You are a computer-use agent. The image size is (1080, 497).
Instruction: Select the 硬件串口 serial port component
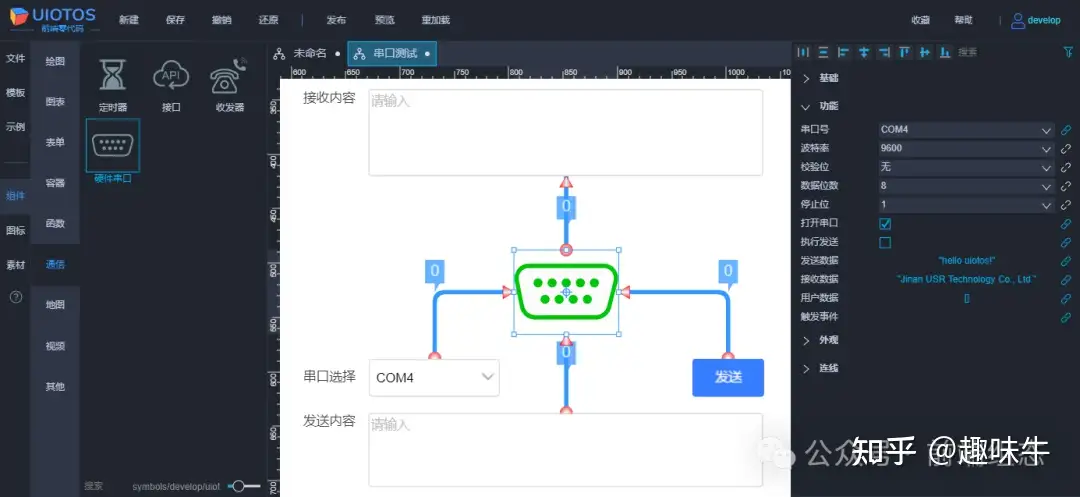click(x=113, y=151)
